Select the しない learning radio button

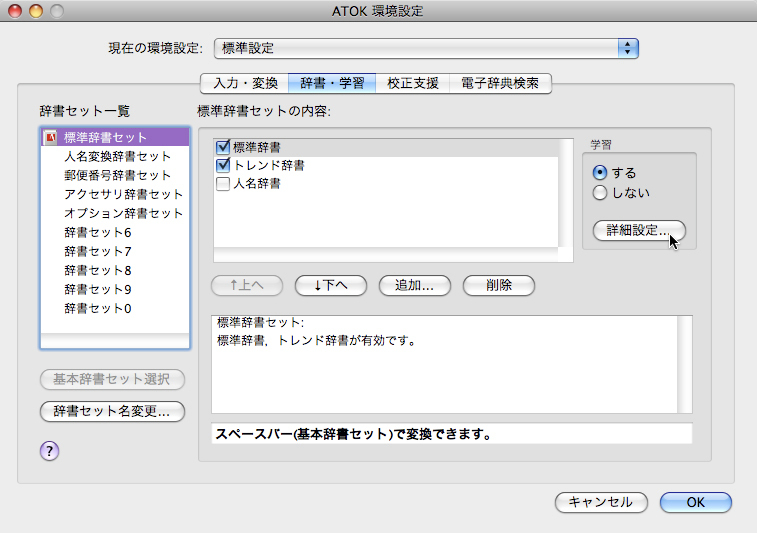(x=599, y=193)
